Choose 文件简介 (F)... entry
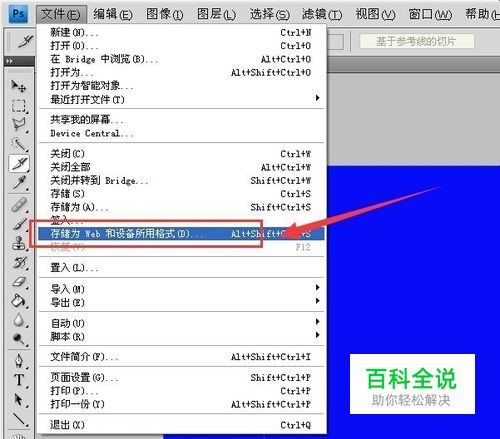This screenshot has width=500, height=439. pos(181,357)
